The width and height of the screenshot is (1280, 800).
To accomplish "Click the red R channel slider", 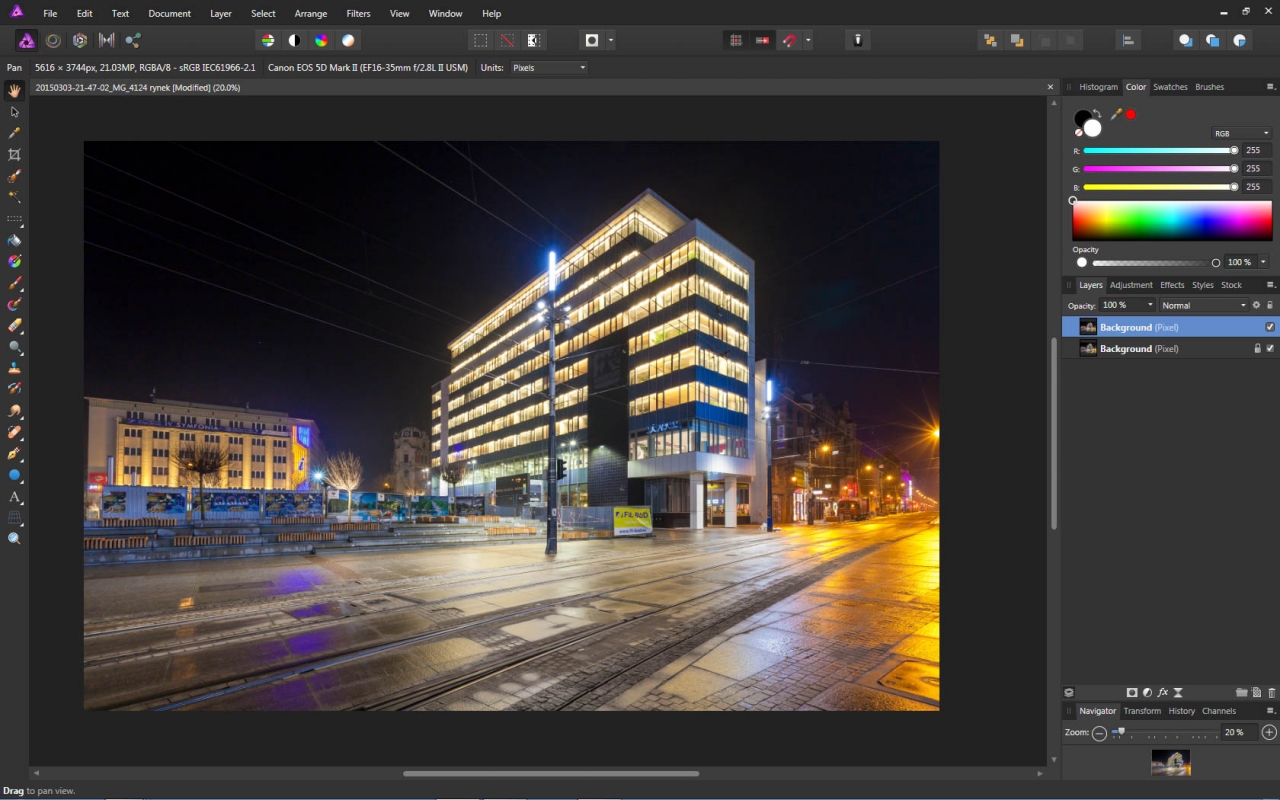I will pyautogui.click(x=1160, y=151).
